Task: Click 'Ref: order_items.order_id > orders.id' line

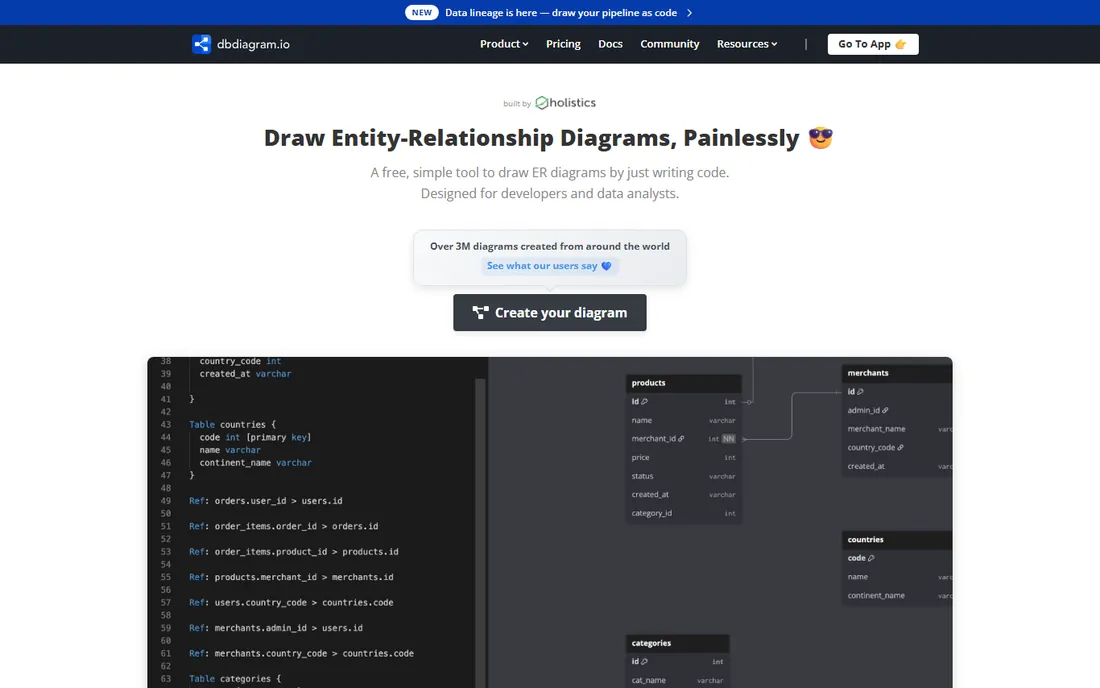Action: pos(283,526)
